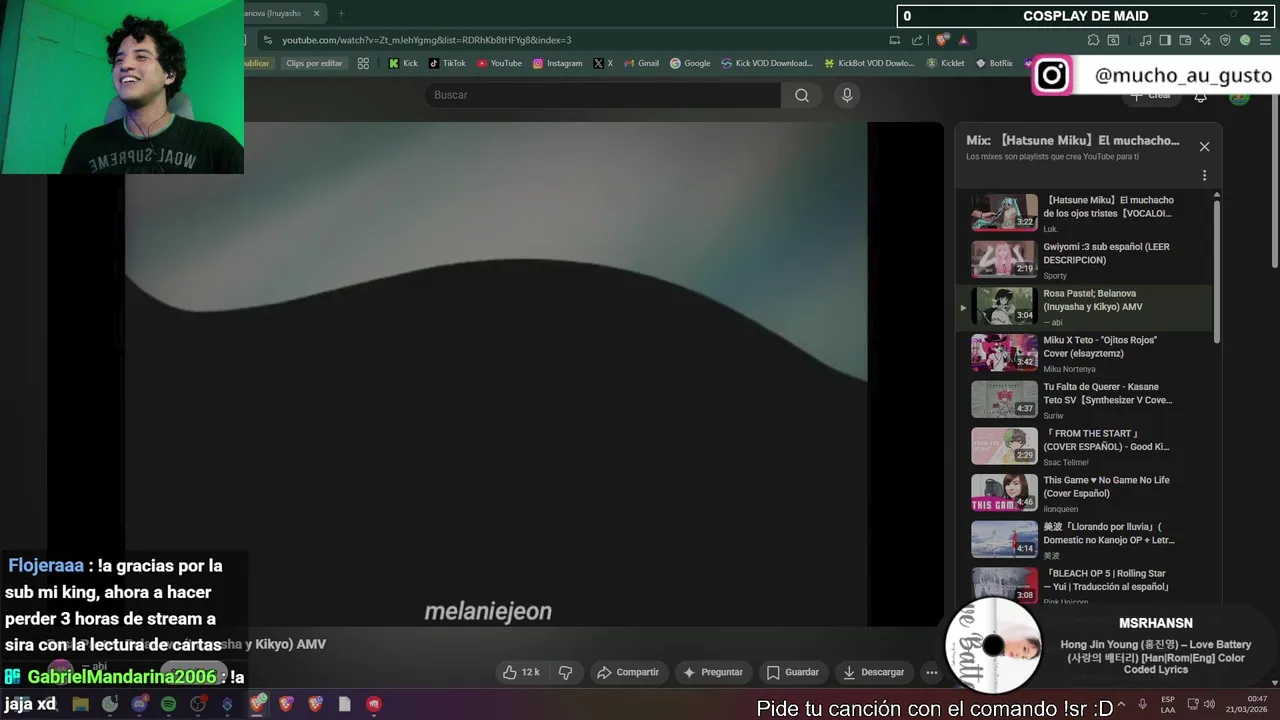Click the Descargar download button
Viewport: 1280px width, 720px height.
pyautogui.click(x=873, y=672)
